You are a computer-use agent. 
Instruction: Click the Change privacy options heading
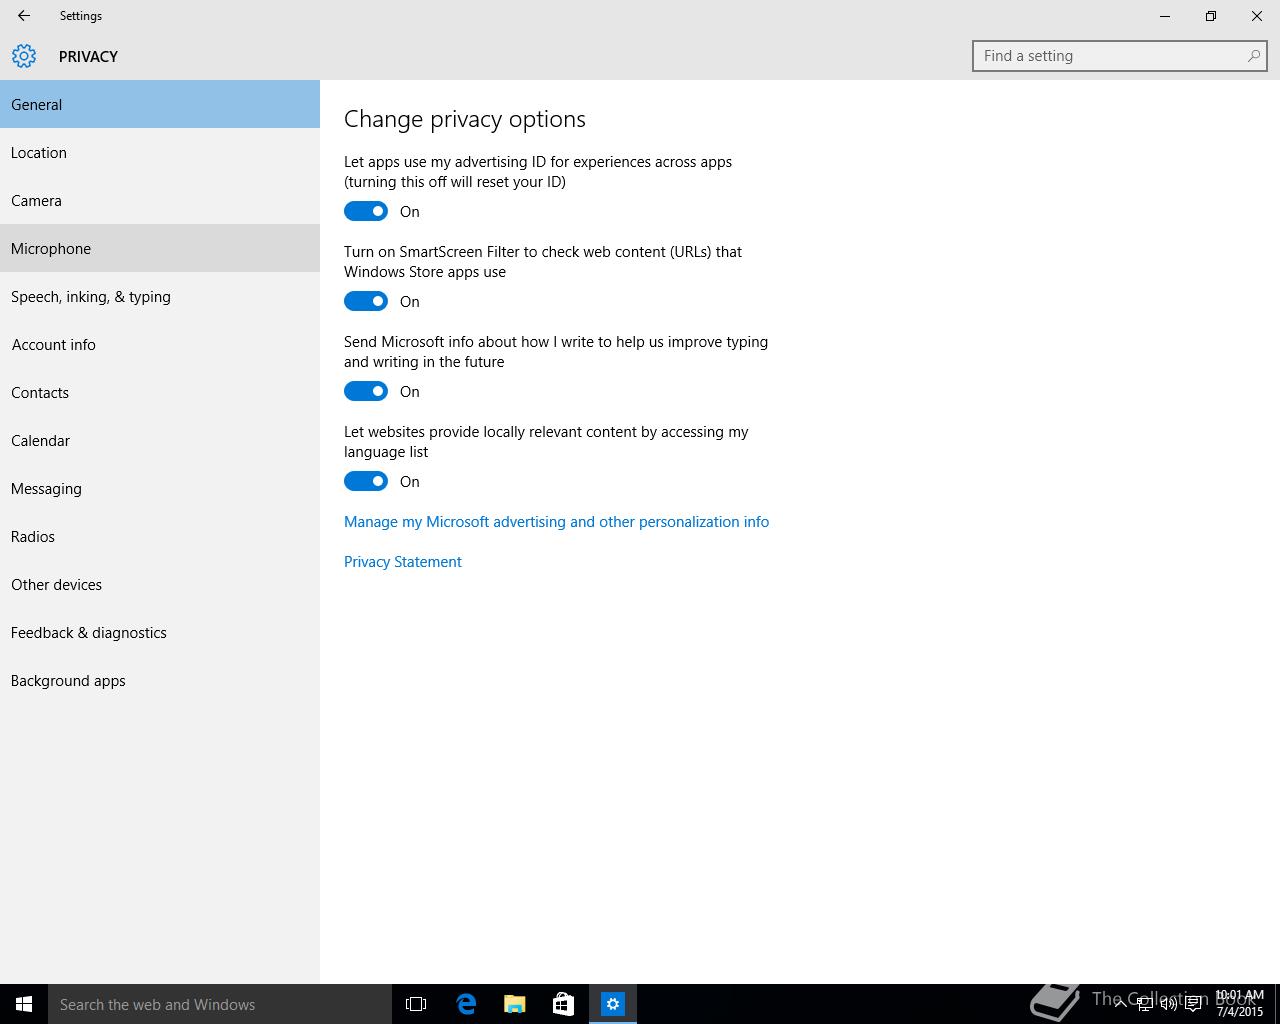(465, 119)
